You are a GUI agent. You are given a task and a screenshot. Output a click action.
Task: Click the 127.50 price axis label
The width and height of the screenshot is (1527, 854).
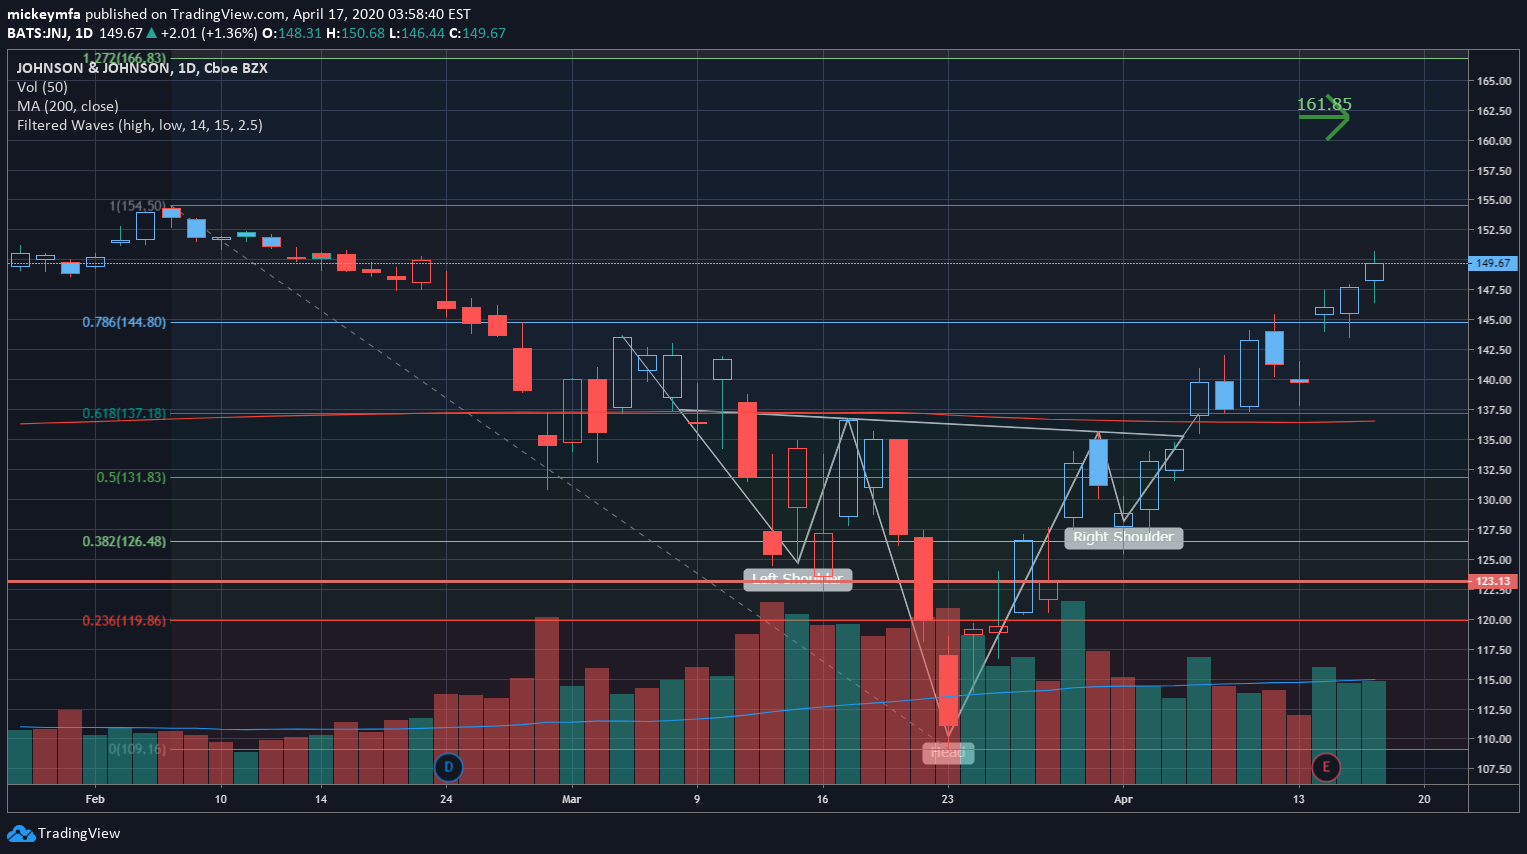tap(1493, 530)
